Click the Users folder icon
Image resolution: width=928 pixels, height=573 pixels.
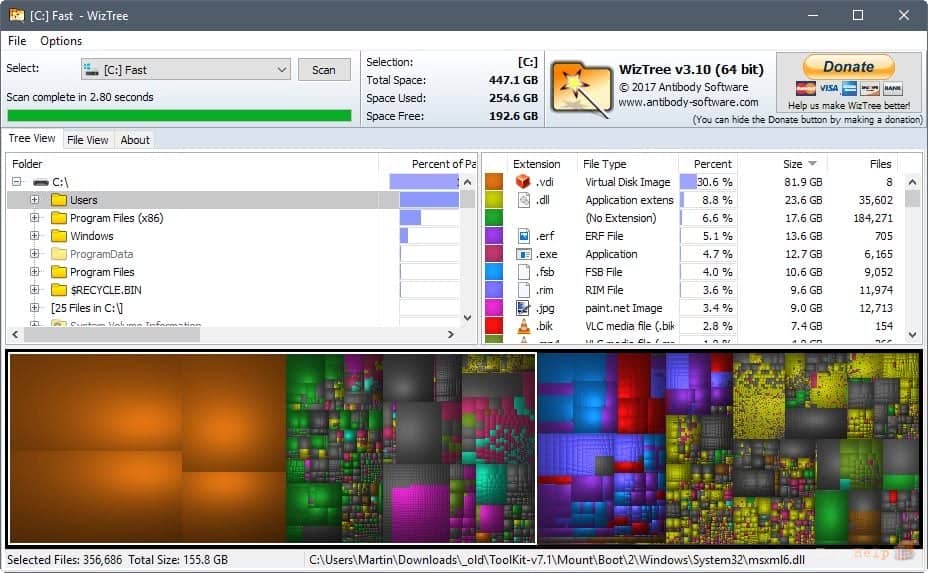point(59,200)
